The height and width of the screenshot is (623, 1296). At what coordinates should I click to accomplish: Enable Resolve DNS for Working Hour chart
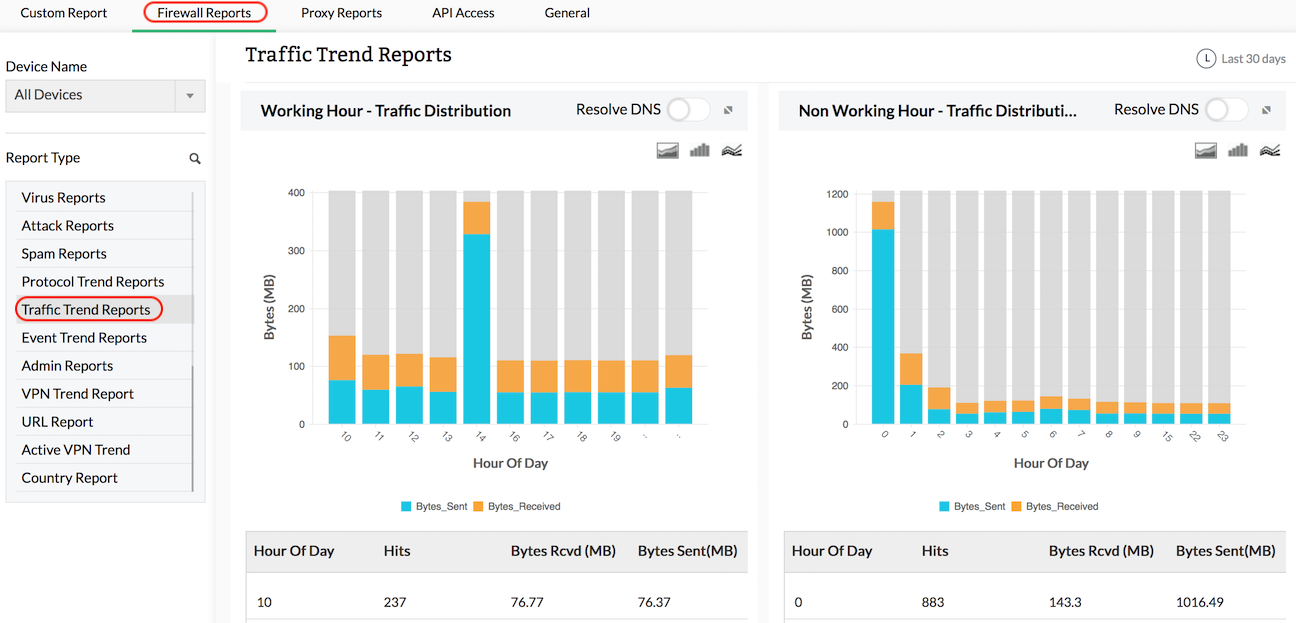687,110
